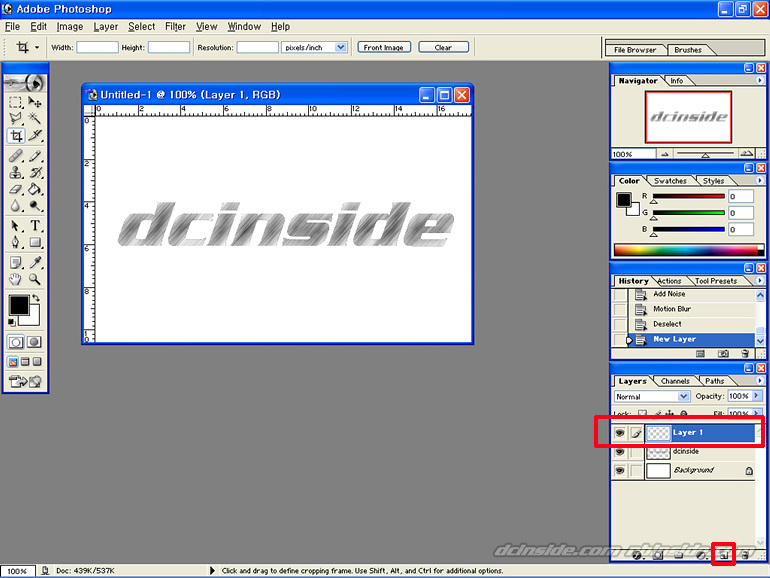Screen dimensions: 770x578
Task: Open the History panel flyout menu
Action: 759,280
